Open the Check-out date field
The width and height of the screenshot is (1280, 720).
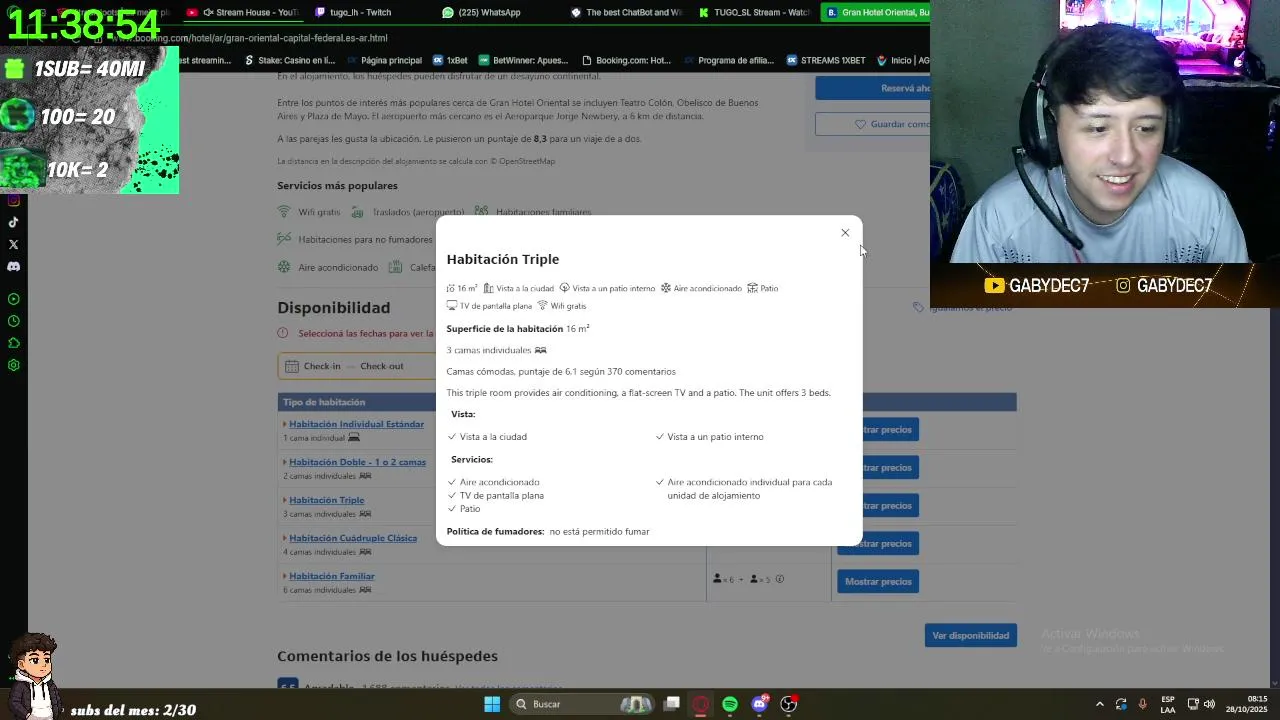(381, 366)
